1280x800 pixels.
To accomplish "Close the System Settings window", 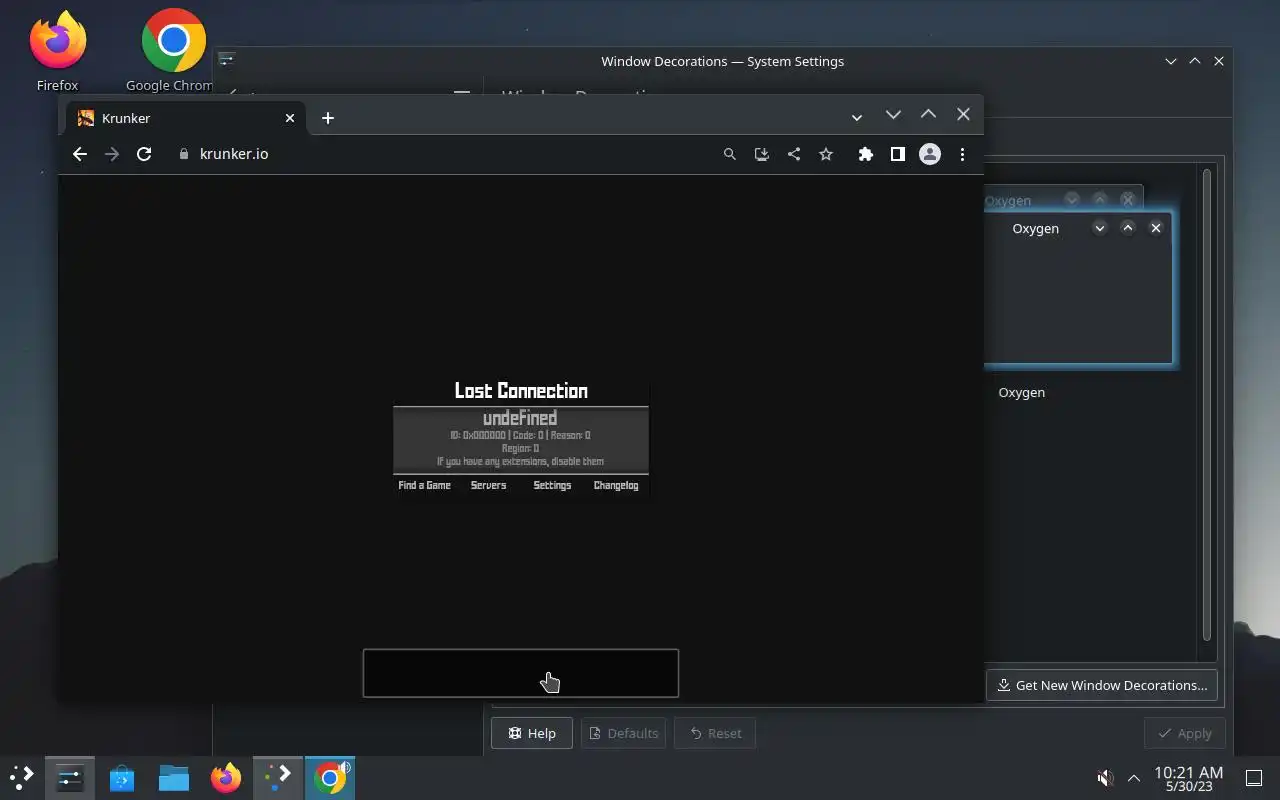I will point(1219,61).
